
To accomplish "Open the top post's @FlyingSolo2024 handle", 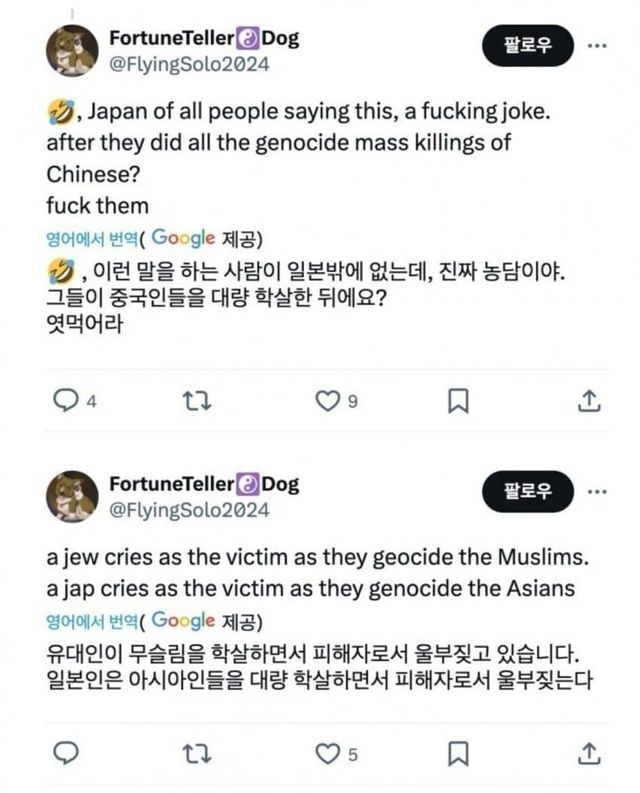I will pyautogui.click(x=189, y=65).
